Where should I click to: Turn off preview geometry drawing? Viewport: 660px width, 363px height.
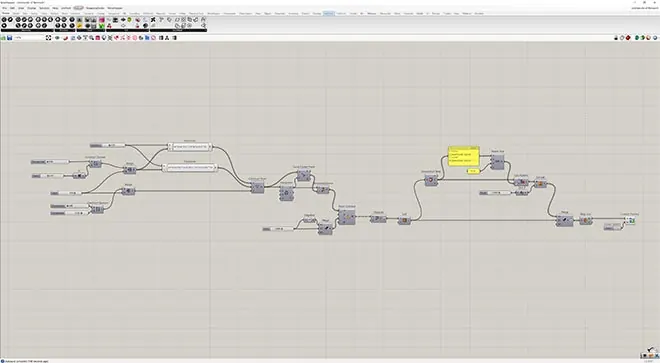[x=616, y=38]
